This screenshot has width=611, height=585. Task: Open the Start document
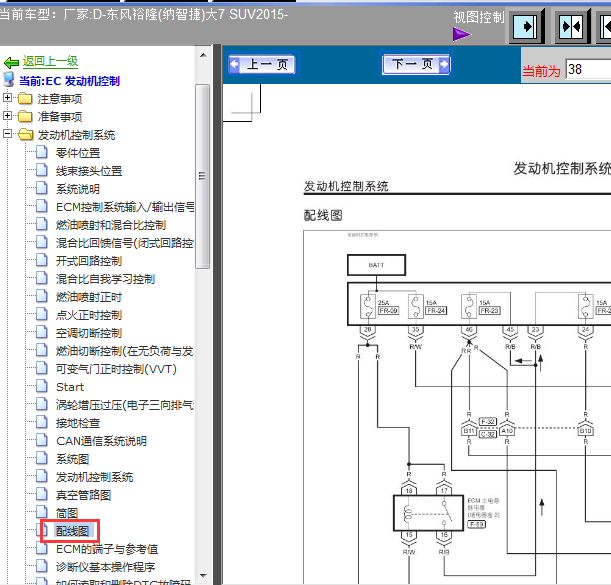coord(70,387)
